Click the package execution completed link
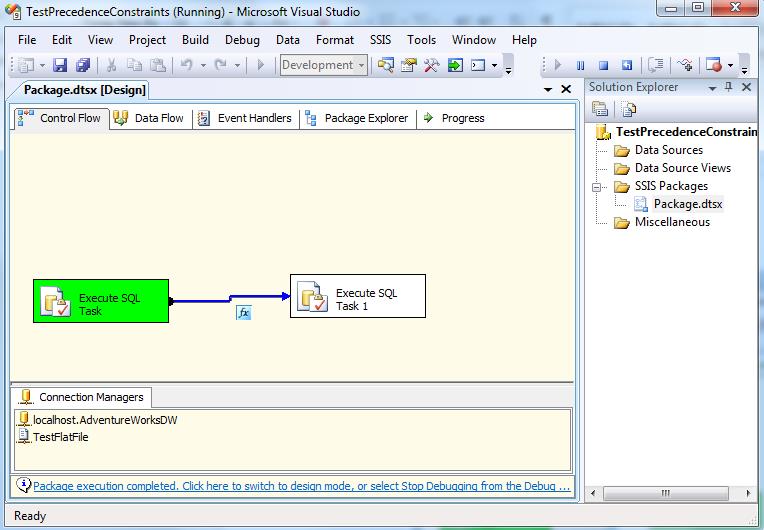Image resolution: width=764 pixels, height=530 pixels. point(300,487)
